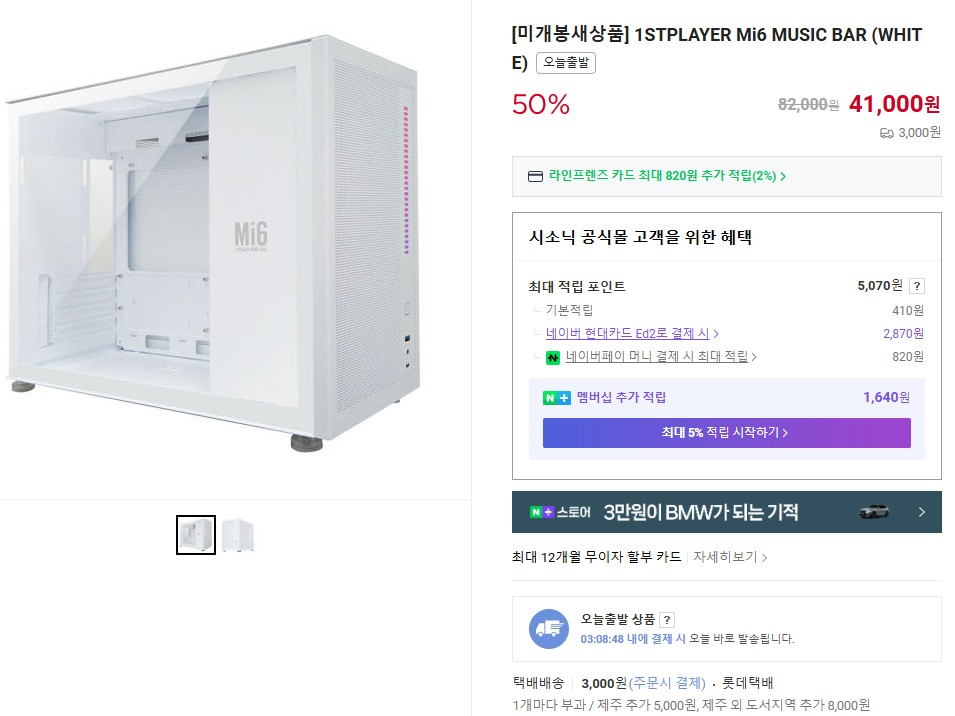Click the truck icon beside 3,000원 shipping
Viewport: 955px width, 716px height.
[886, 132]
